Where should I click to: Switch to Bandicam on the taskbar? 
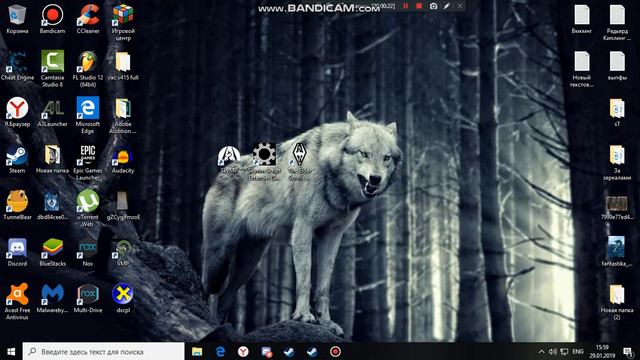[335, 351]
